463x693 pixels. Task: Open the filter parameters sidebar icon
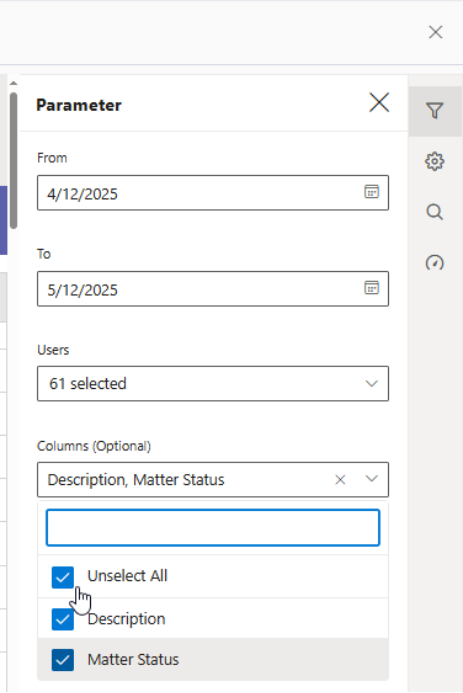(x=435, y=110)
